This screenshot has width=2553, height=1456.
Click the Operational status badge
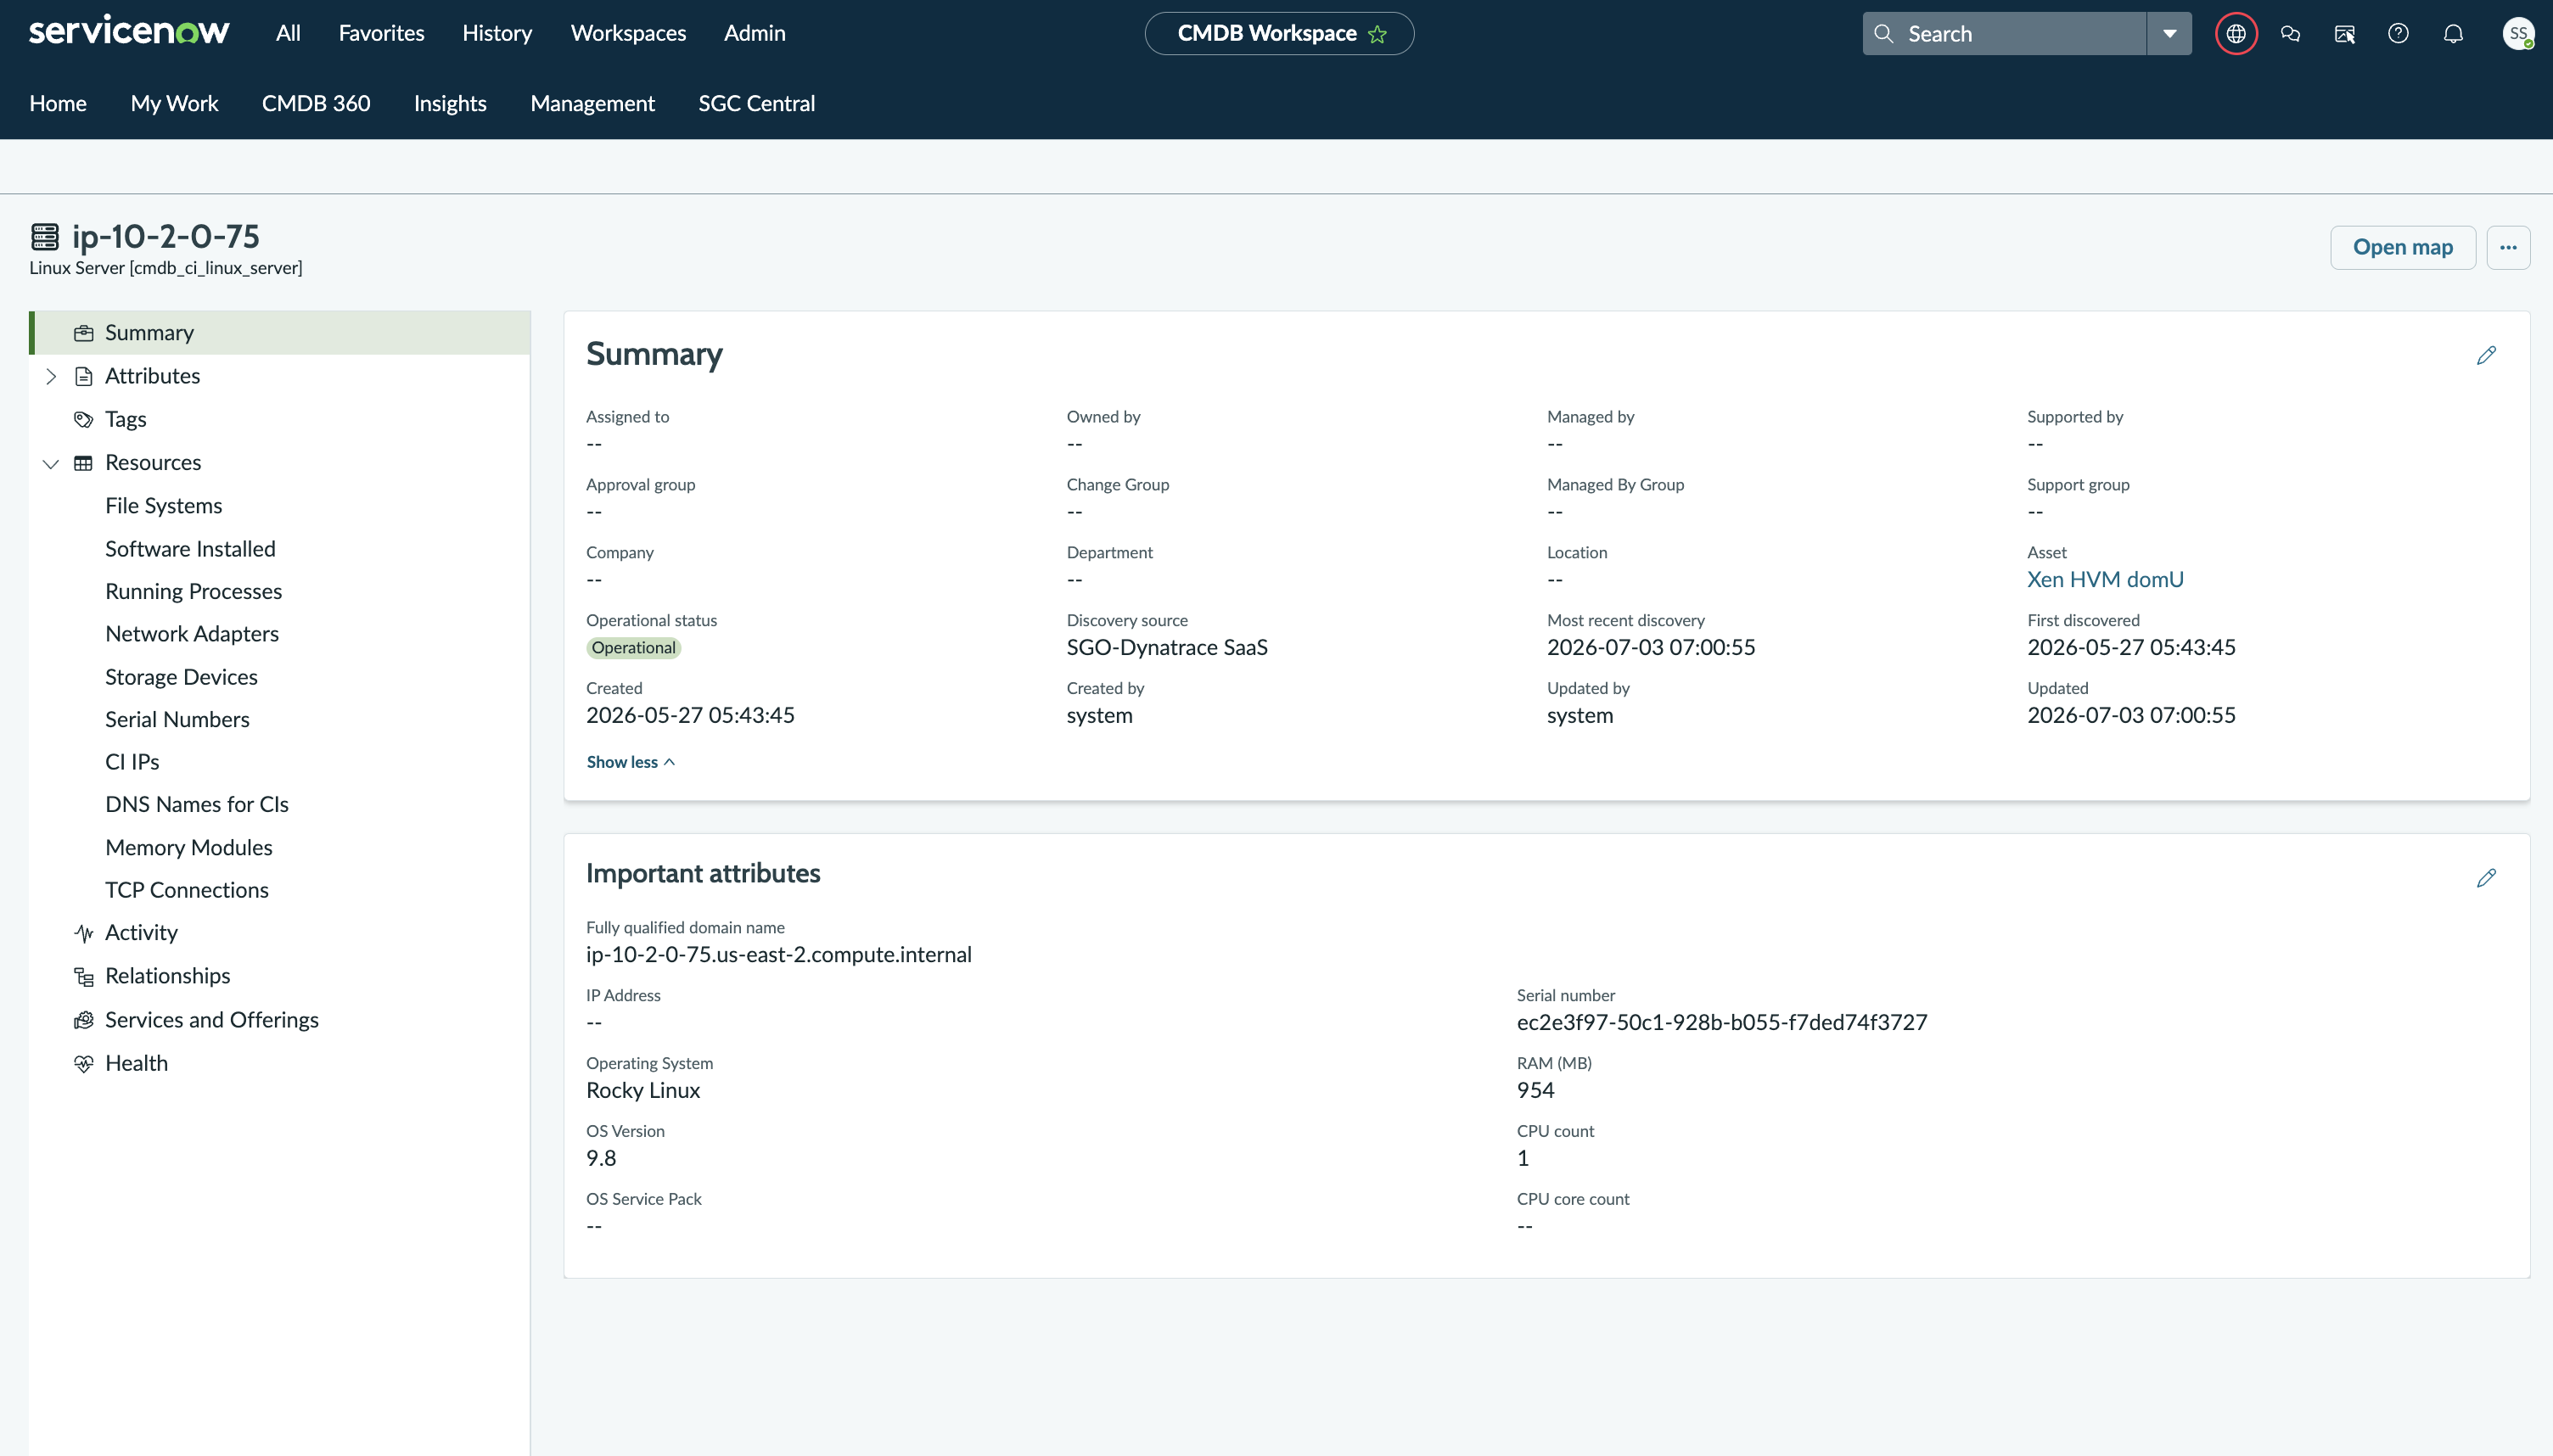pos(634,648)
